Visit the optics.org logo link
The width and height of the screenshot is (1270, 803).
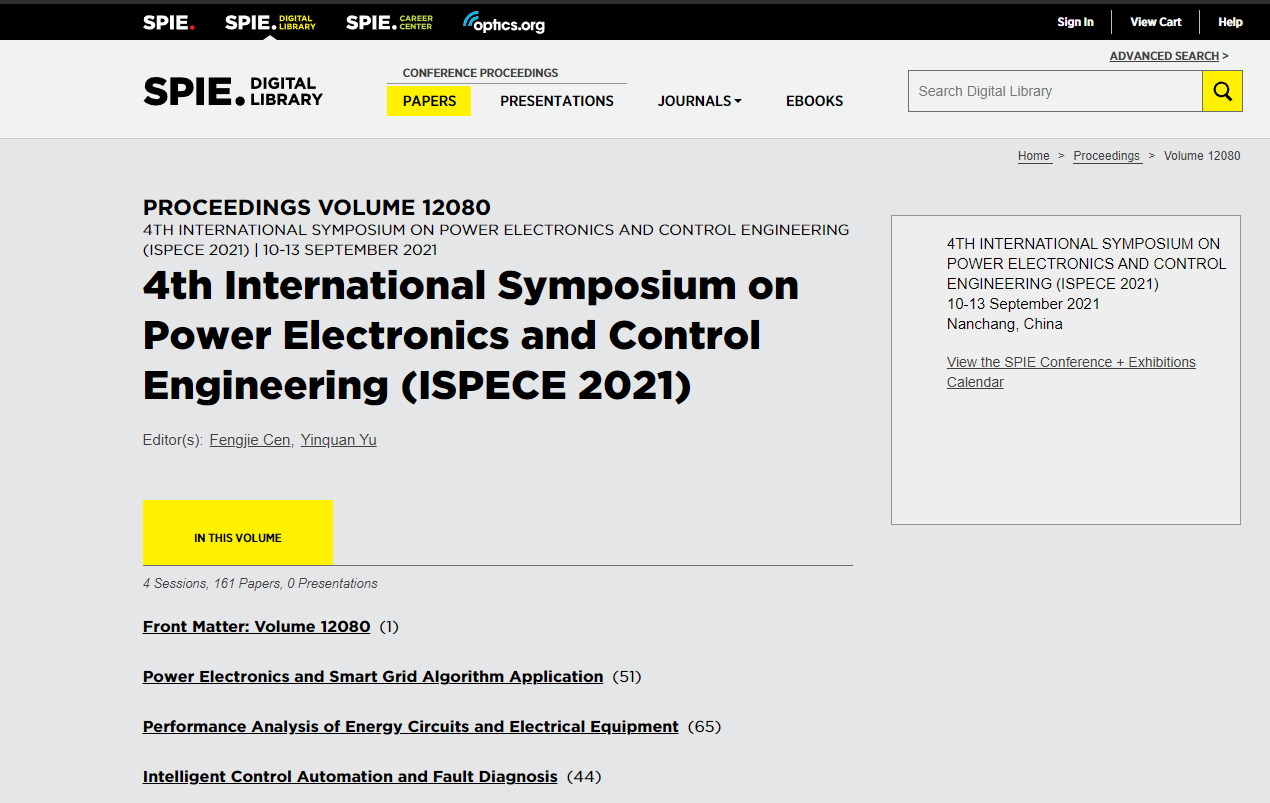(504, 22)
